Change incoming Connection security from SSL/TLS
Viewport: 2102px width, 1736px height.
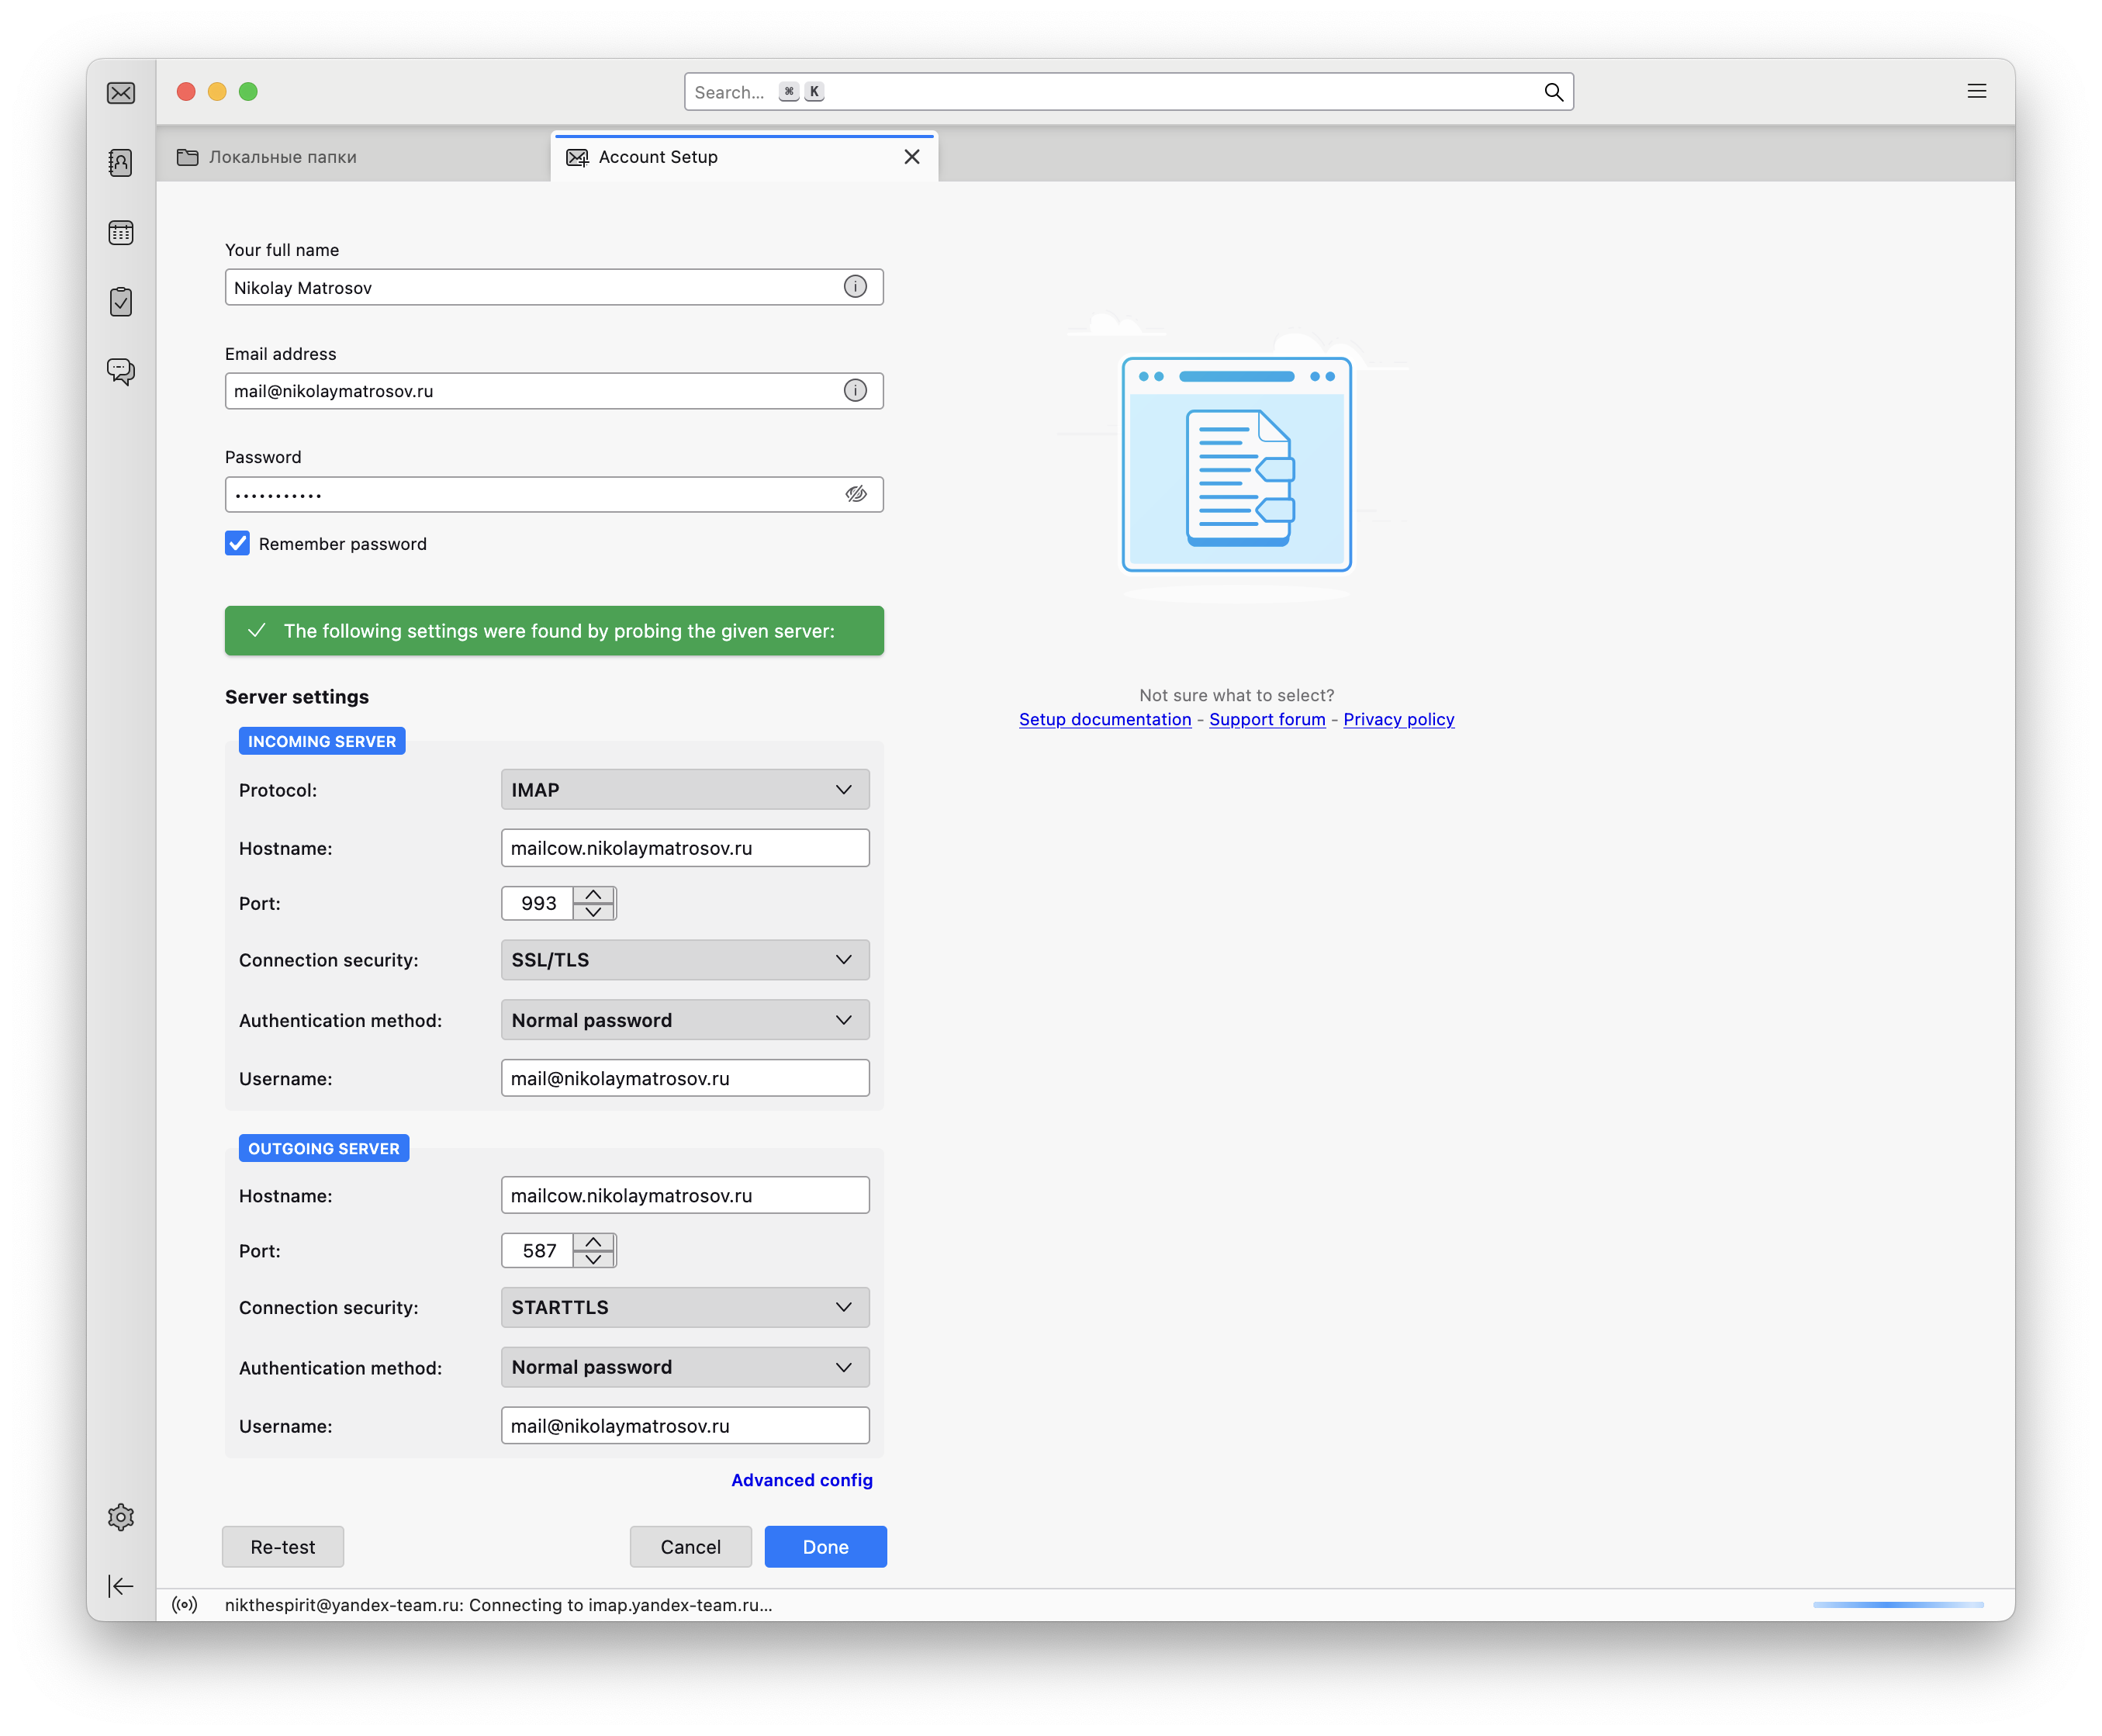pyautogui.click(x=685, y=959)
